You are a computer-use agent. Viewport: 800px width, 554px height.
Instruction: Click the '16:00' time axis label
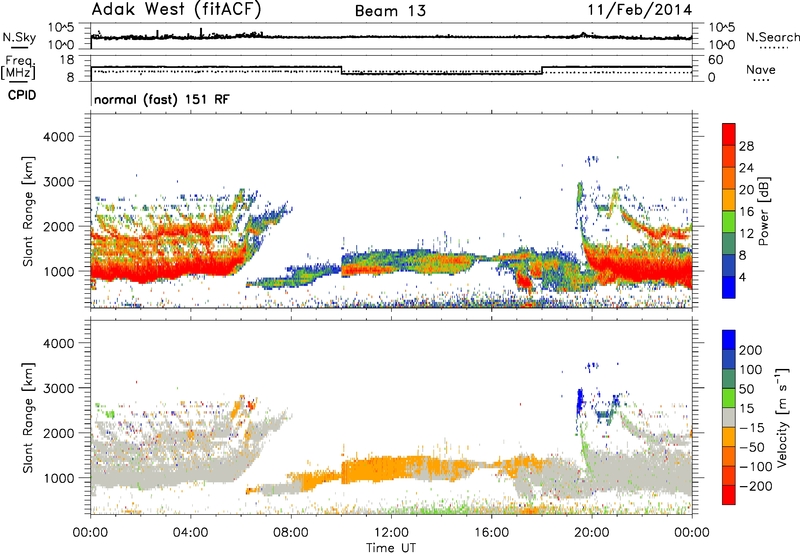tap(491, 533)
